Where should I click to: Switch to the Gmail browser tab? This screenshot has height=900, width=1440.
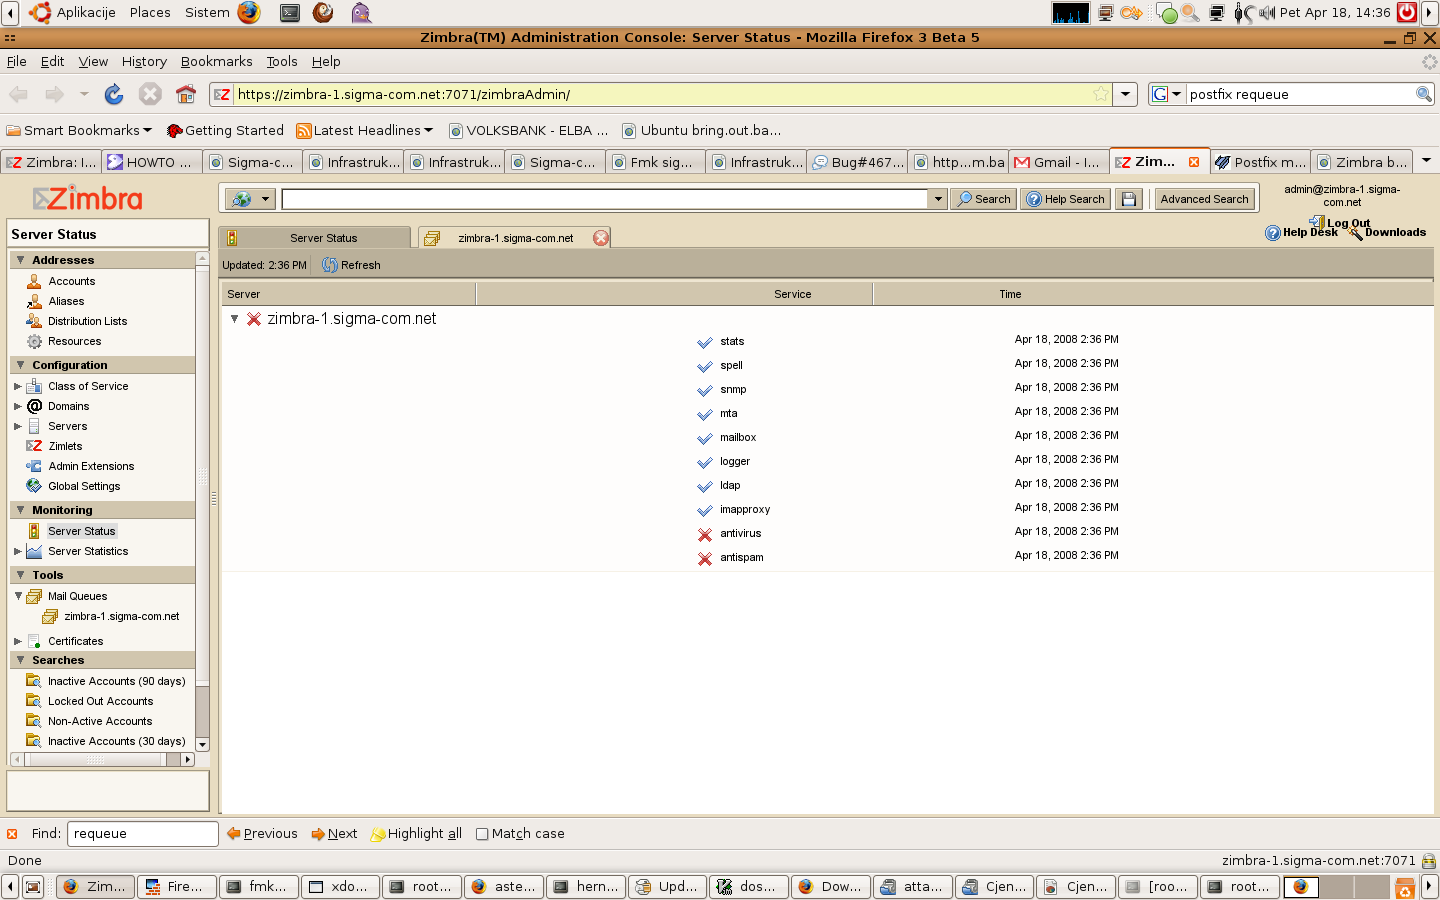pos(1058,162)
